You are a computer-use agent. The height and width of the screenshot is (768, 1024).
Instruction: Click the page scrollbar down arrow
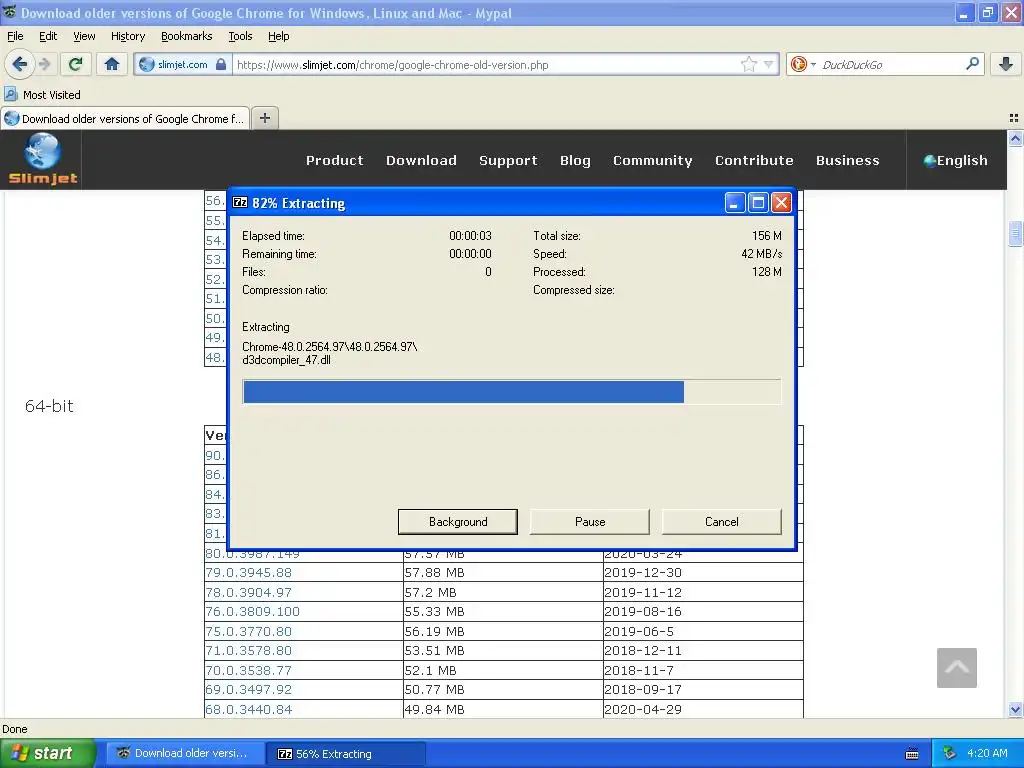coord(1015,709)
